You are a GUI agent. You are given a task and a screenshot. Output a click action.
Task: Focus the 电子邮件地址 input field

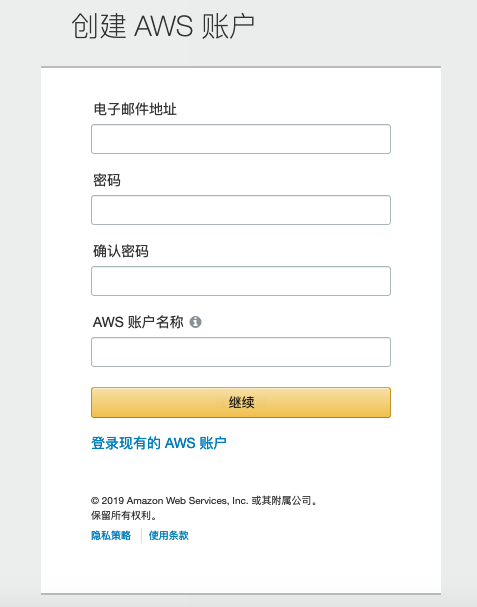(x=241, y=139)
